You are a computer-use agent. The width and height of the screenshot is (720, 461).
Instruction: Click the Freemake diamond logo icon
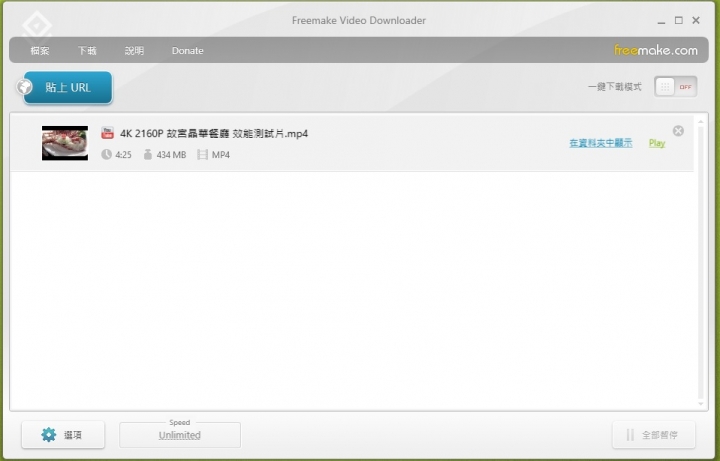coord(37,26)
